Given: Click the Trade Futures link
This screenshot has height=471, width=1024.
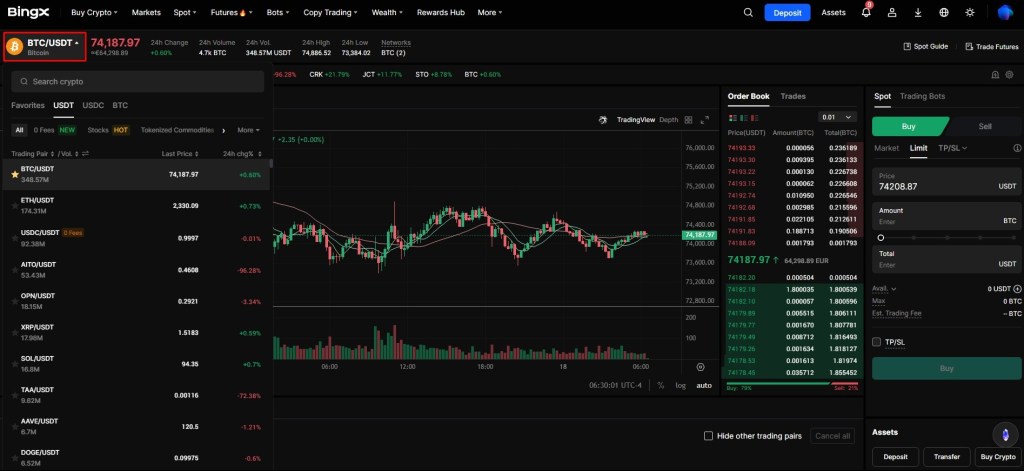Looking at the screenshot, I should click(991, 47).
